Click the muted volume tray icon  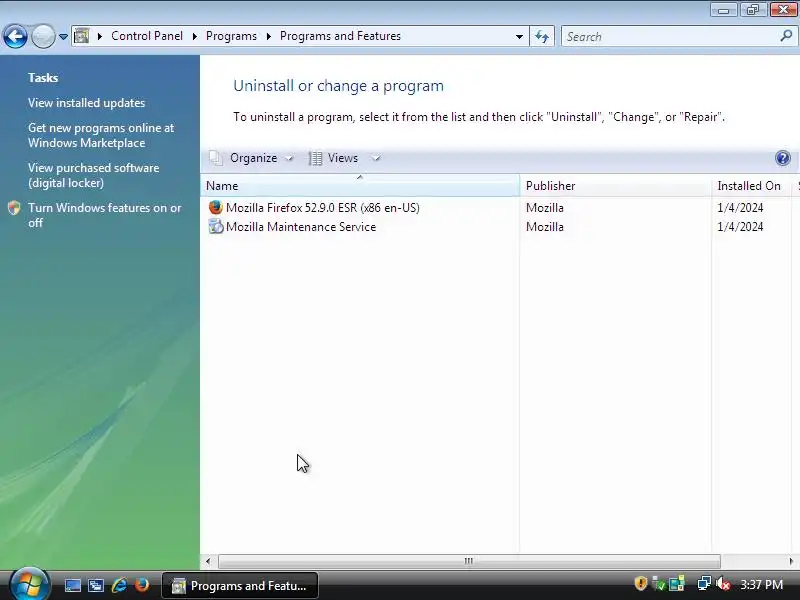[x=722, y=584]
